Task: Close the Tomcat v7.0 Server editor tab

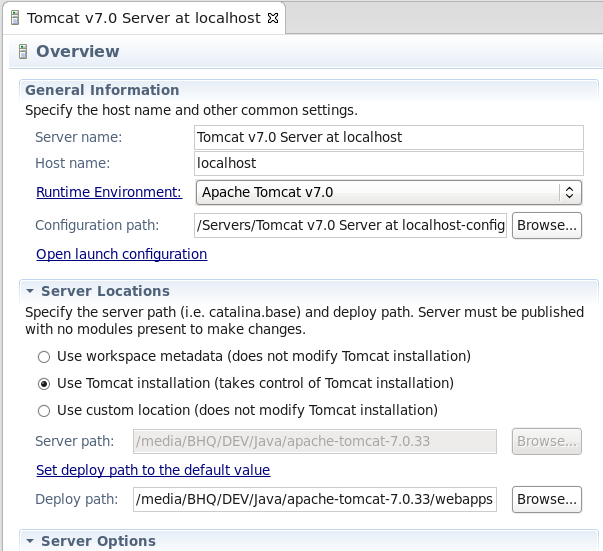Action: pyautogui.click(x=273, y=18)
